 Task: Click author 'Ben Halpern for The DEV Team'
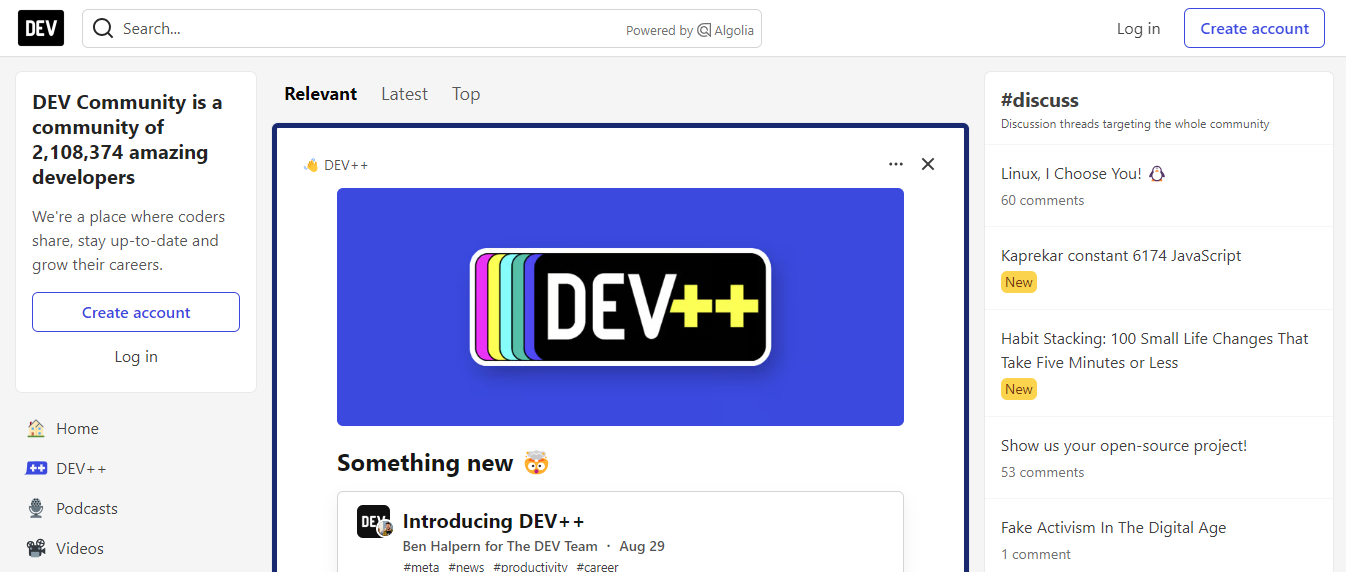click(x=500, y=546)
